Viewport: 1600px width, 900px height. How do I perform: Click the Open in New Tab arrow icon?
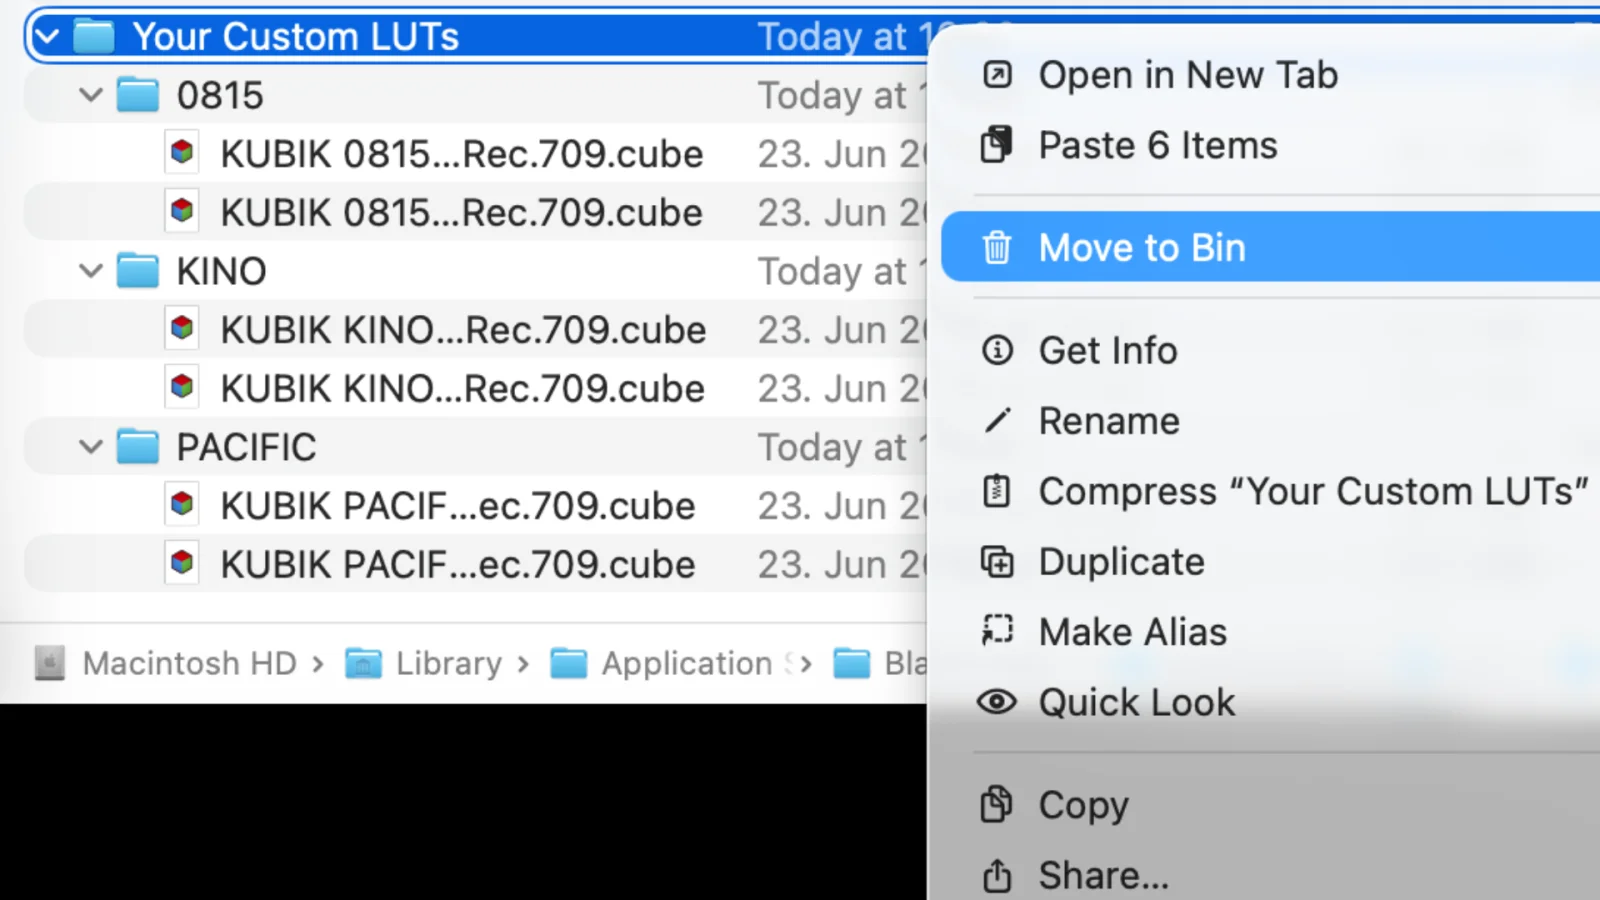(997, 75)
